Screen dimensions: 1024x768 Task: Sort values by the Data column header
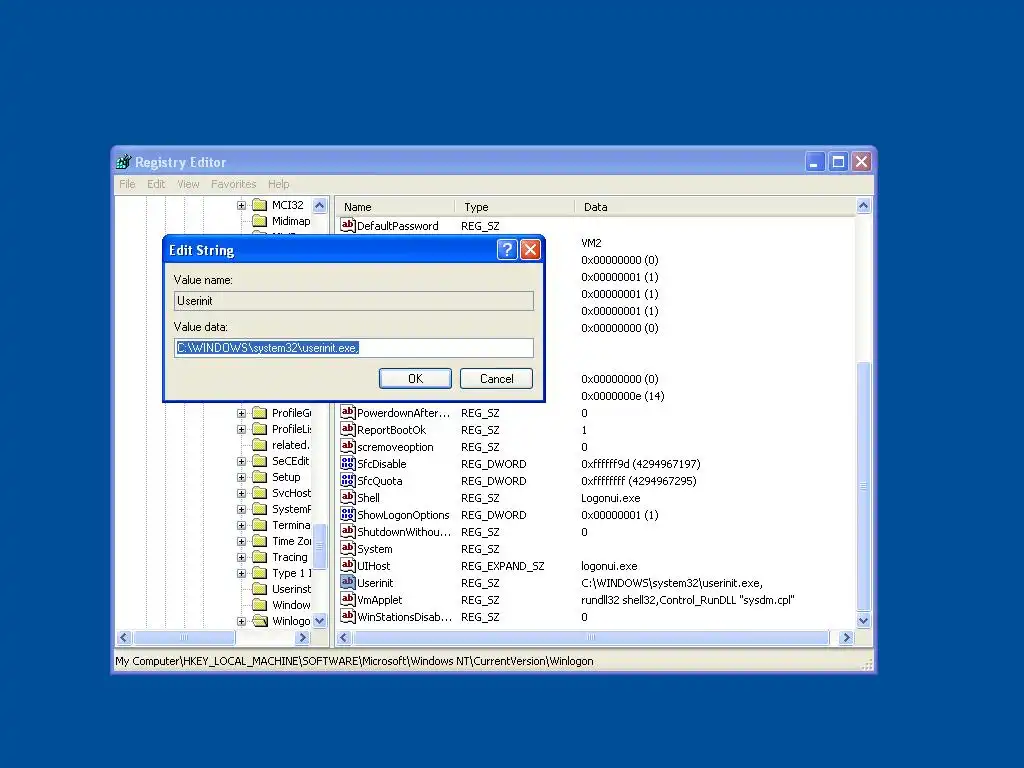pos(716,206)
